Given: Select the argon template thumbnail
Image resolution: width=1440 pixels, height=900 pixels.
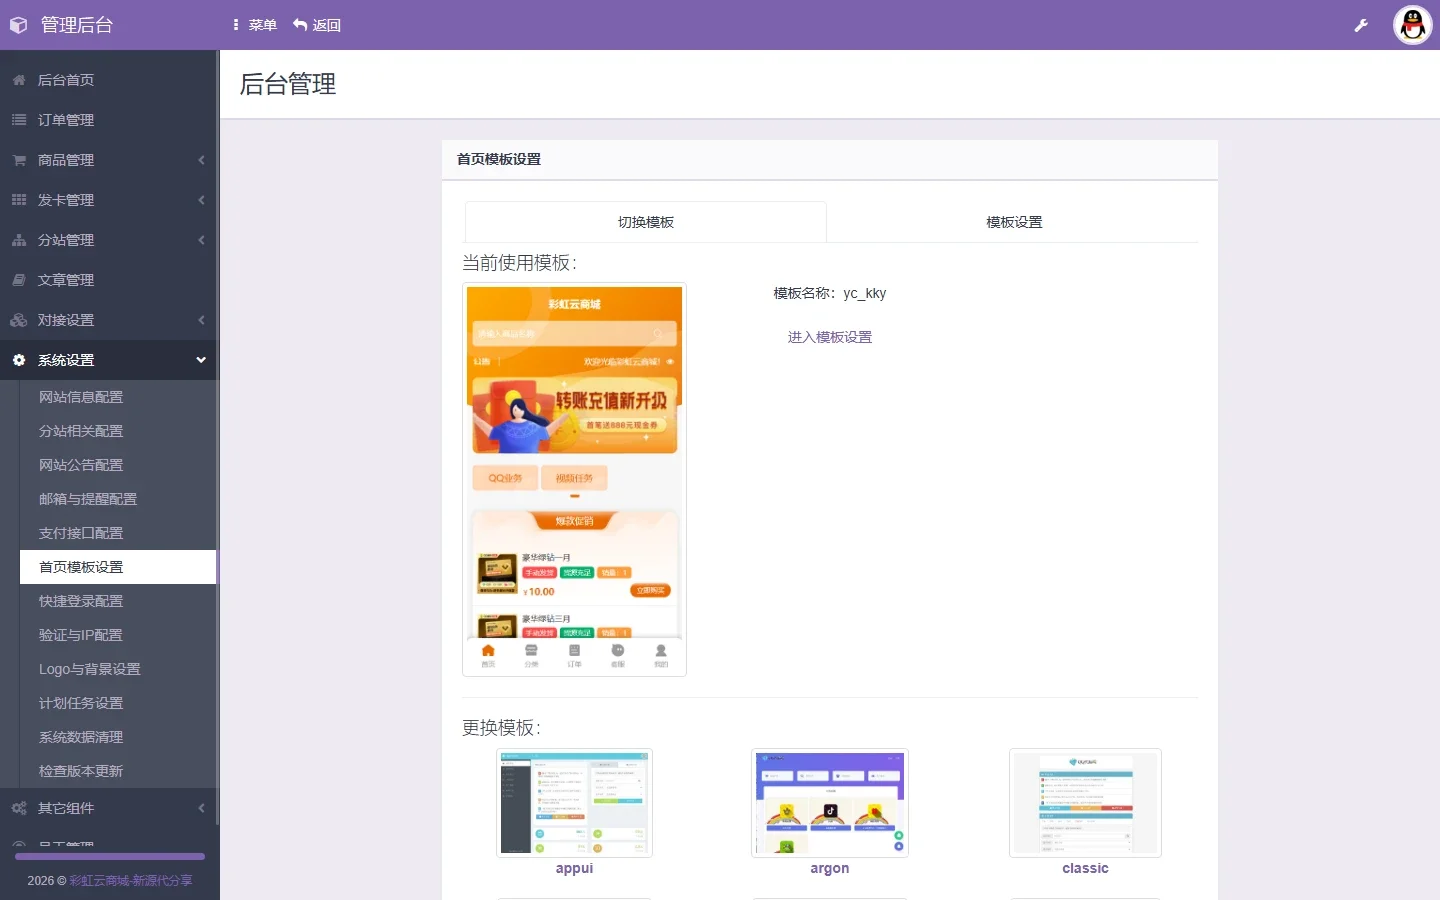Looking at the screenshot, I should point(830,803).
